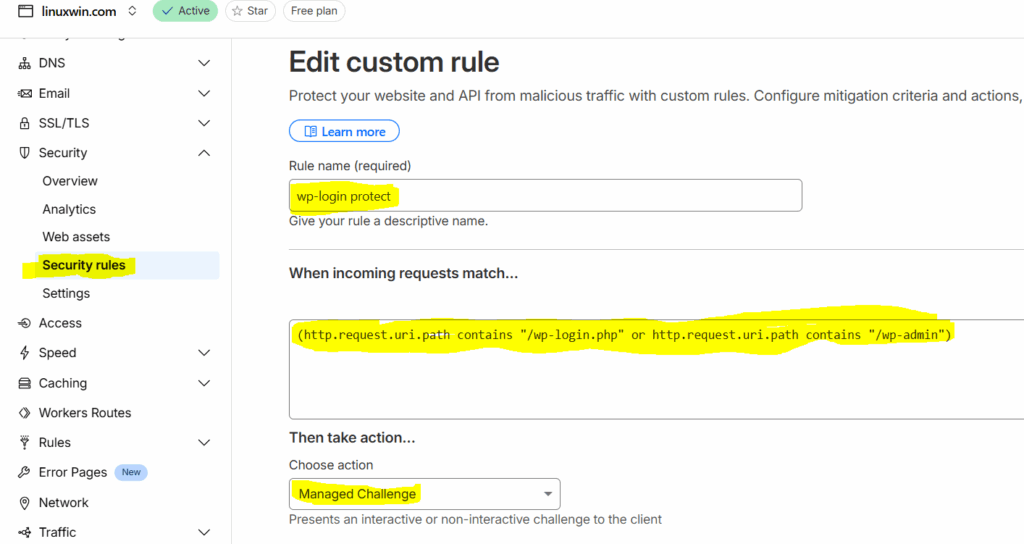This screenshot has width=1024, height=544.
Task: Click the Caching drive icon
Action: 24,383
